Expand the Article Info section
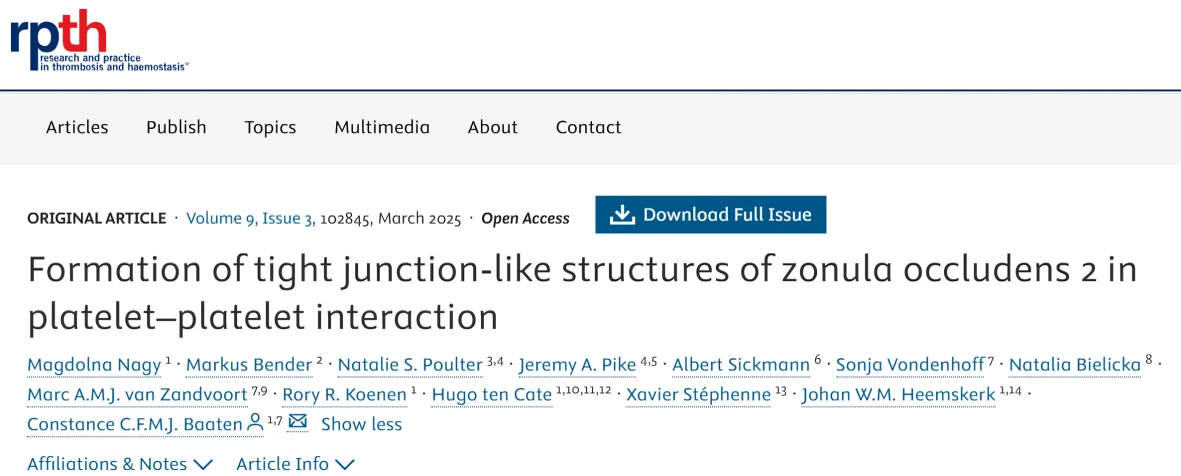 click(295, 464)
